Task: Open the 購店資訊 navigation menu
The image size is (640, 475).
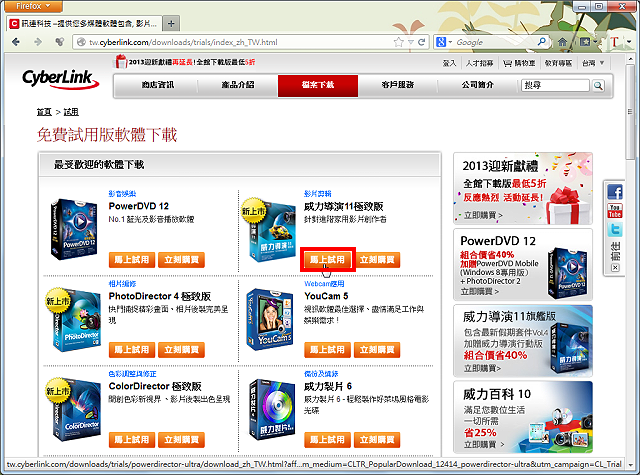Action: [158, 85]
